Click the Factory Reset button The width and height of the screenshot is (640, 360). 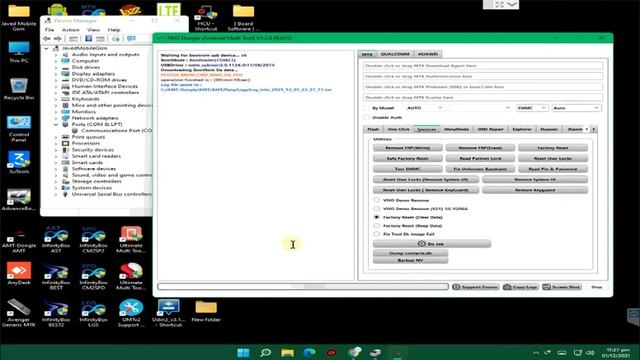tap(553, 148)
